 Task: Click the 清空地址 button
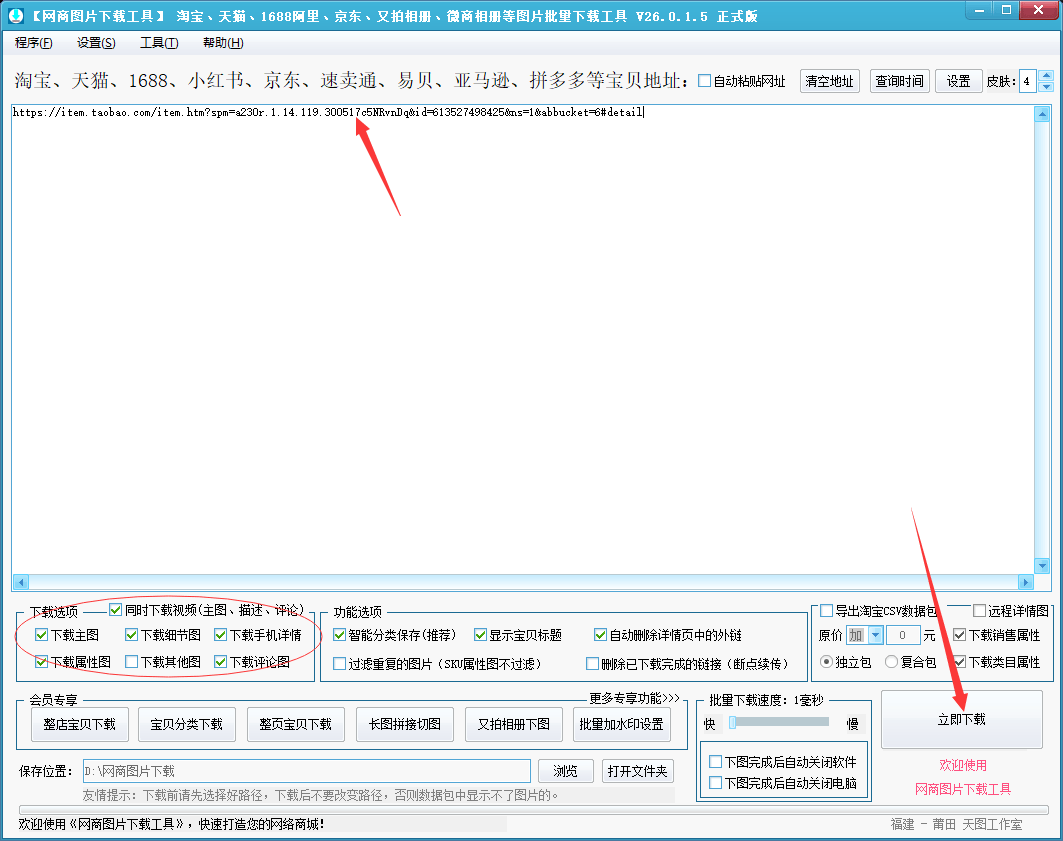tap(830, 81)
